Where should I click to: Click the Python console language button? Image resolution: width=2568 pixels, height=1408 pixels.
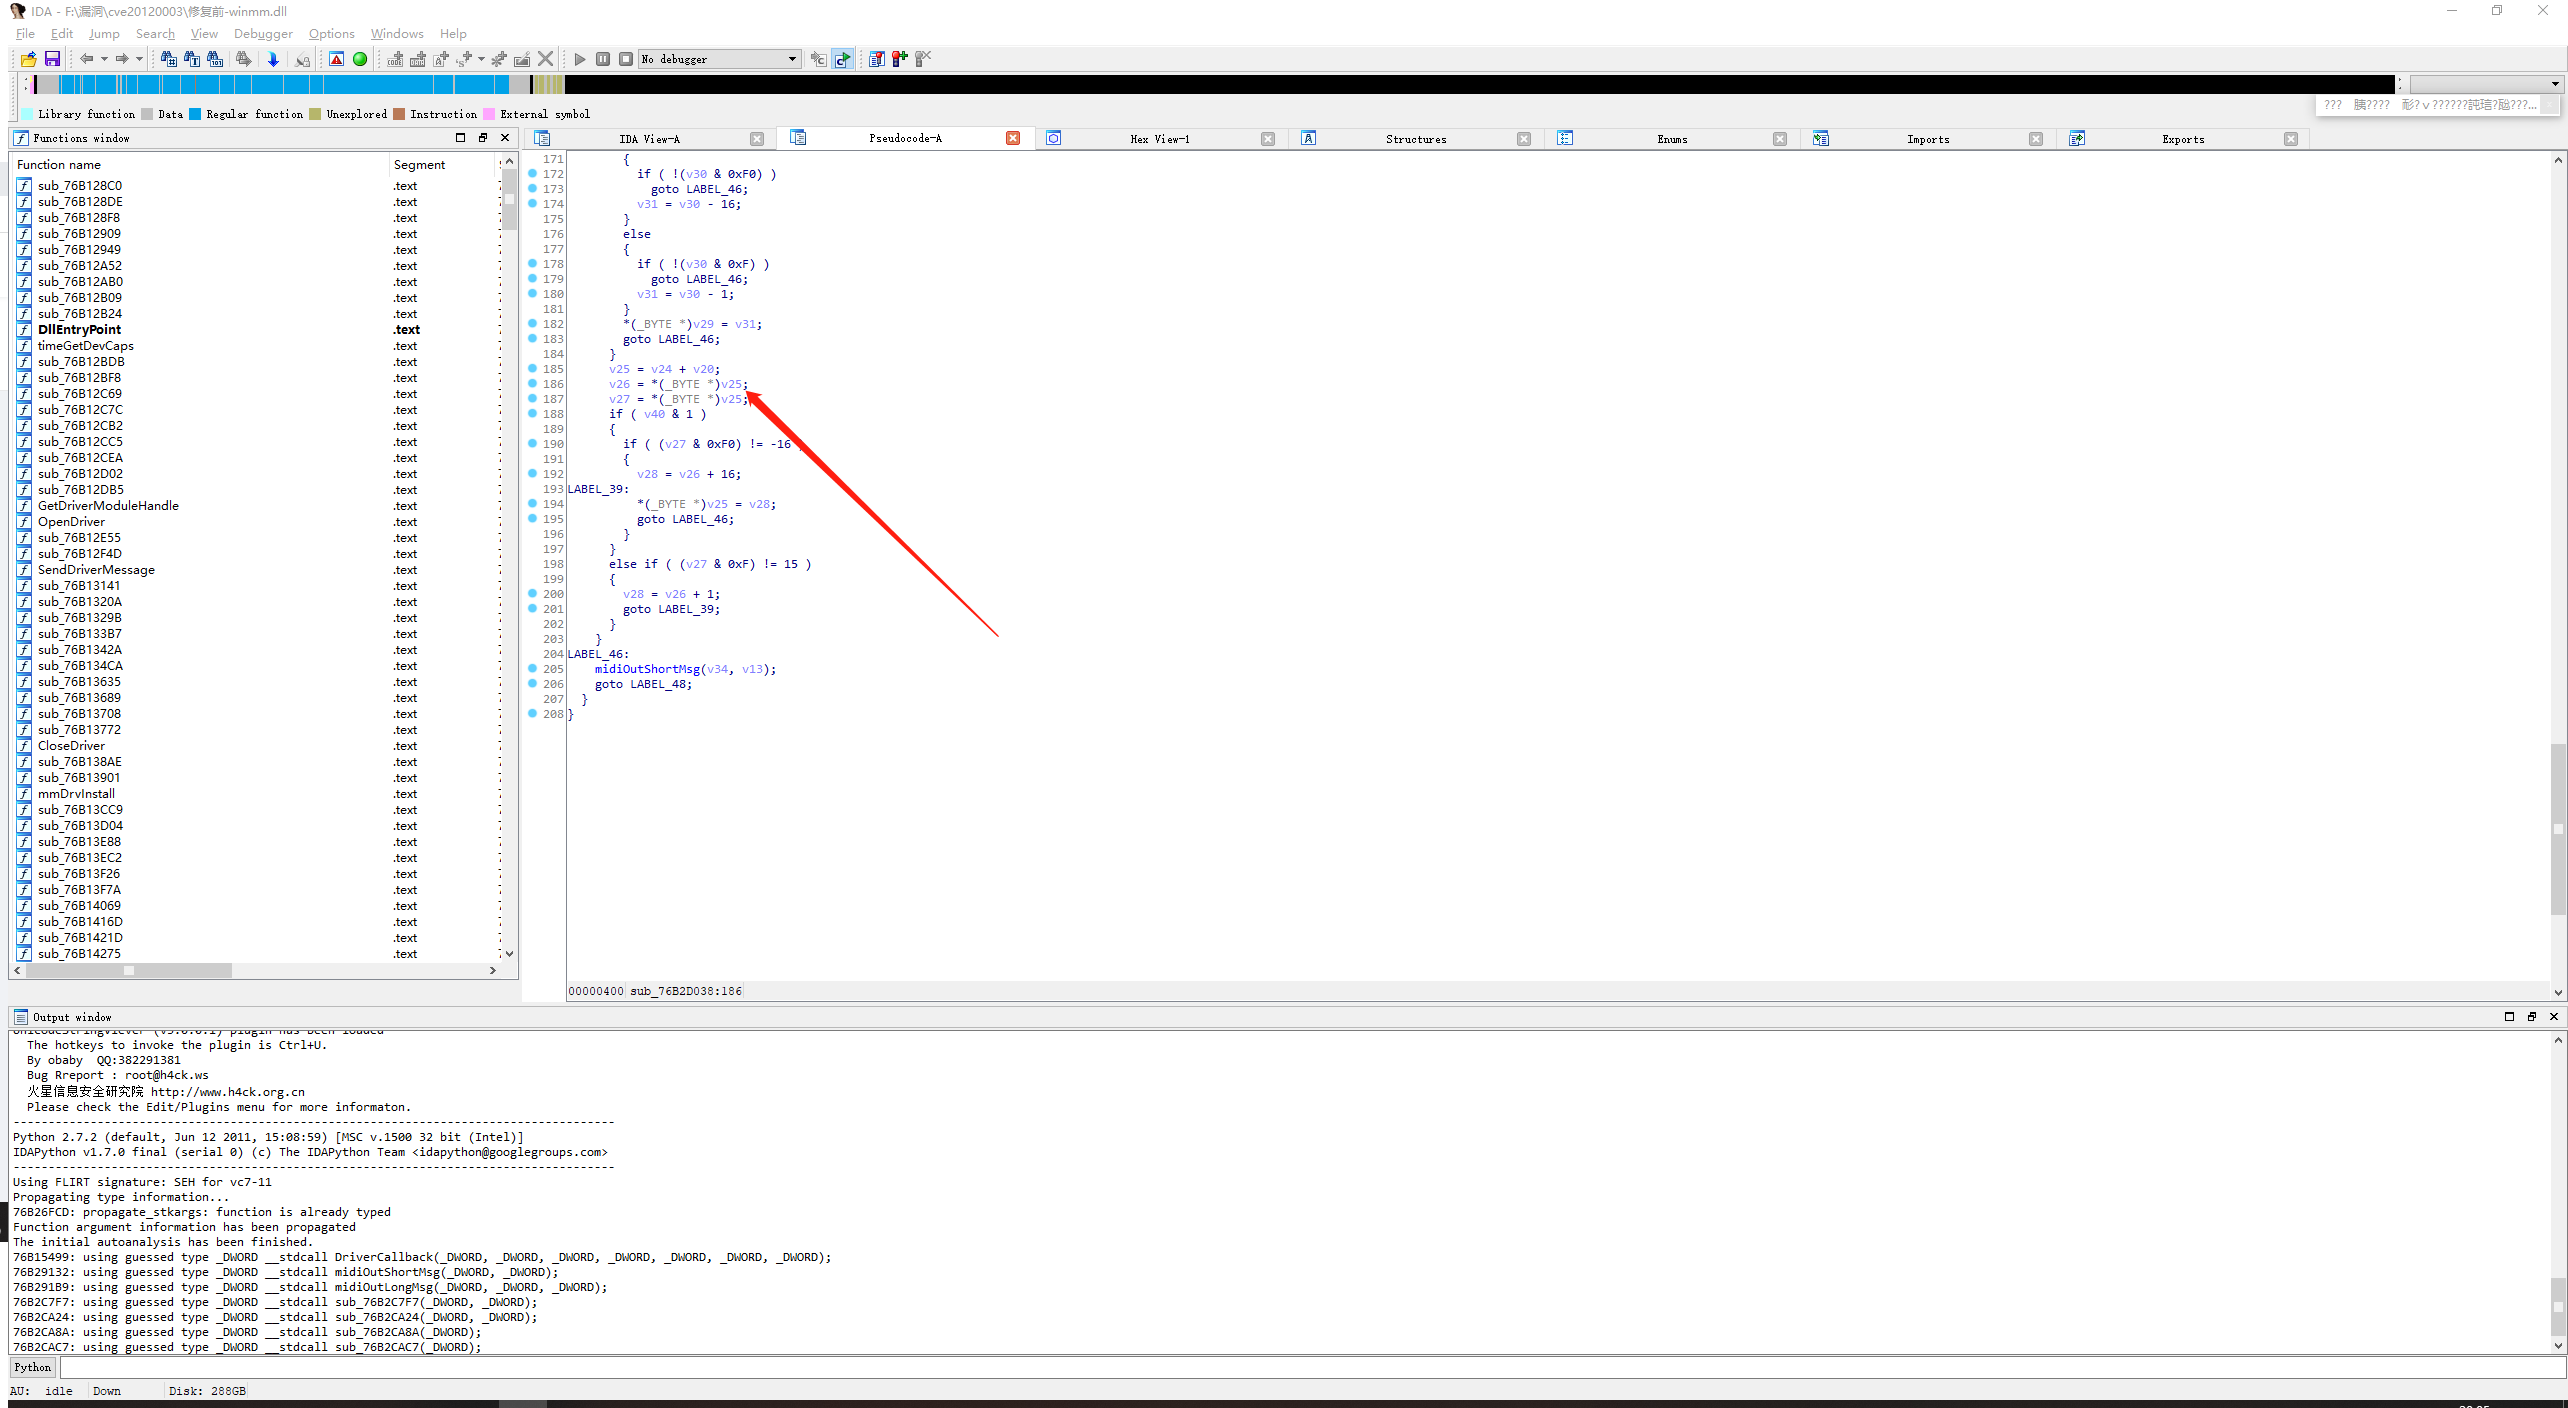33,1367
